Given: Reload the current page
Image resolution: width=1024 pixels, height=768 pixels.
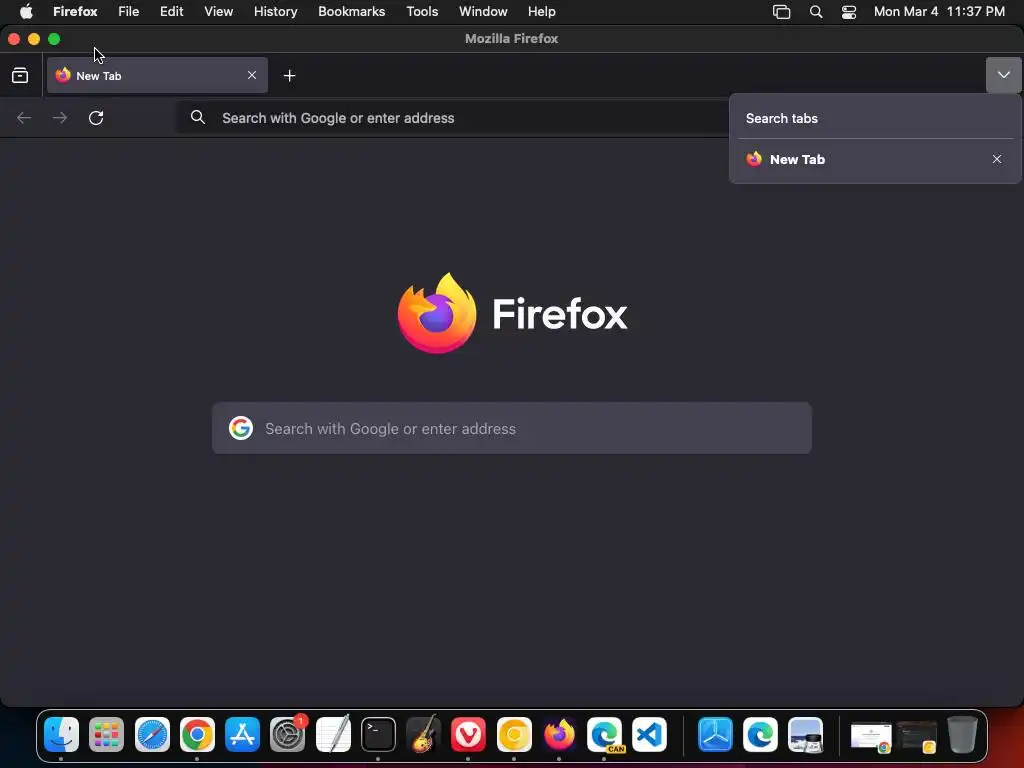Looking at the screenshot, I should pos(96,118).
